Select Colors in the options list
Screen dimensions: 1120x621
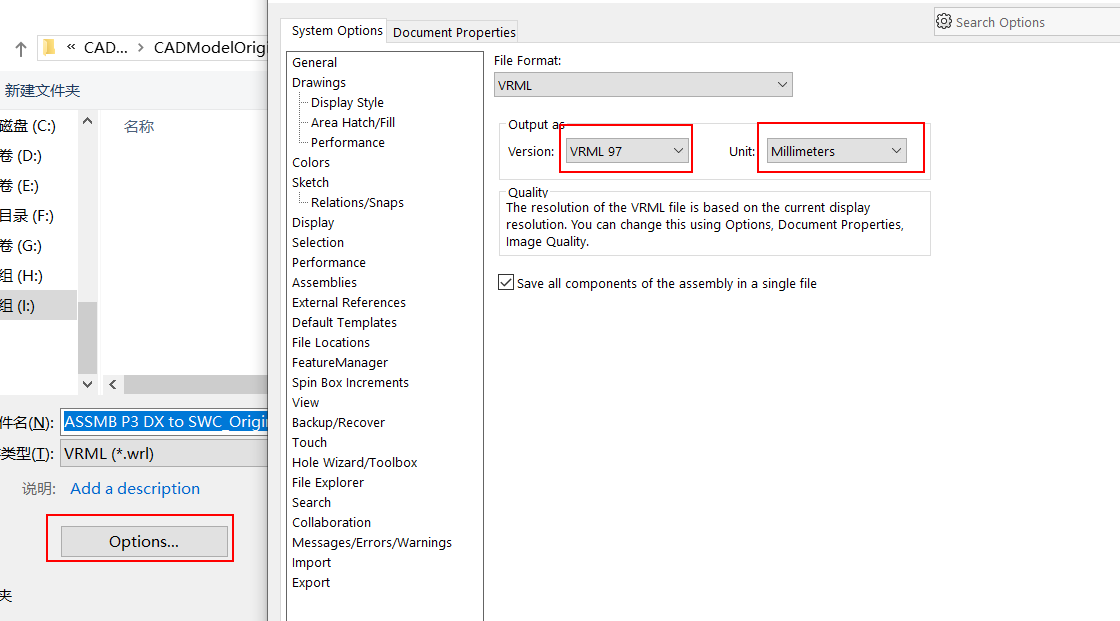(310, 162)
